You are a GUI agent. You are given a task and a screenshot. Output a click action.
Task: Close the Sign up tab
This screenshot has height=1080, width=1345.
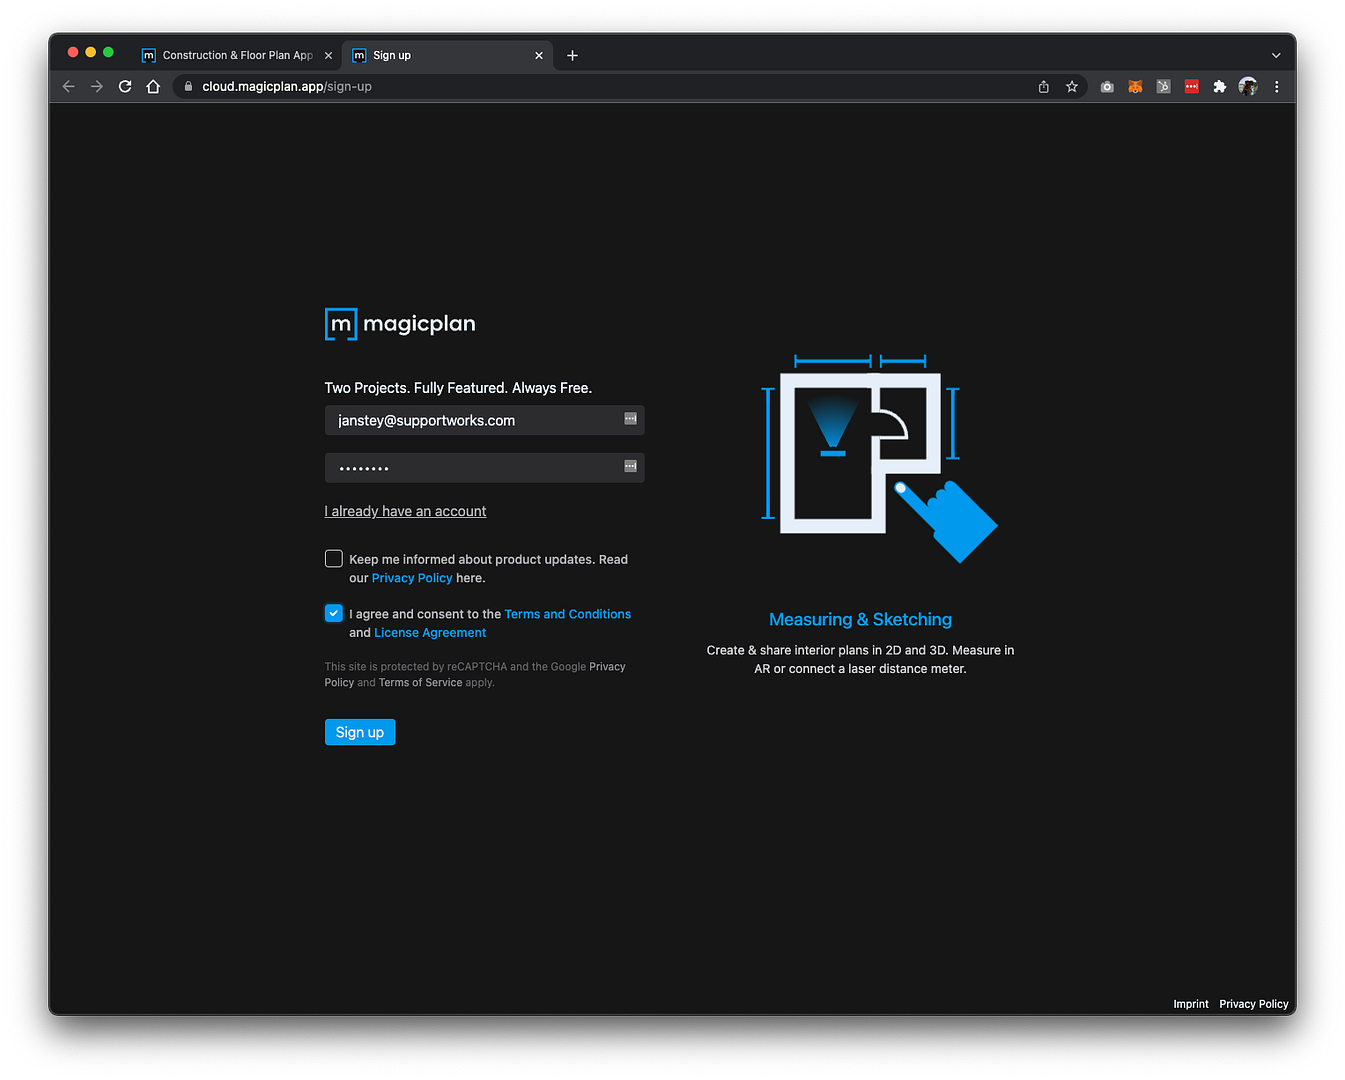click(539, 56)
